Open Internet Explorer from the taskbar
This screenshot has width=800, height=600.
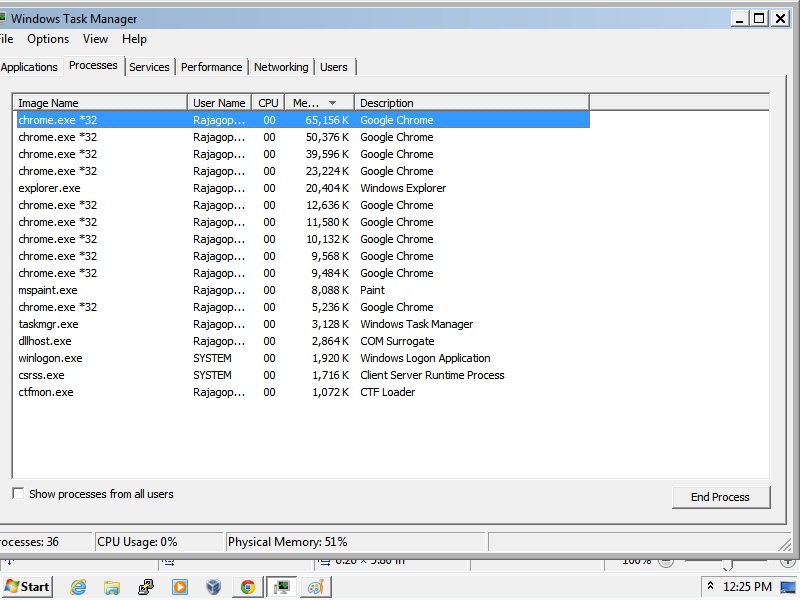coord(78,587)
